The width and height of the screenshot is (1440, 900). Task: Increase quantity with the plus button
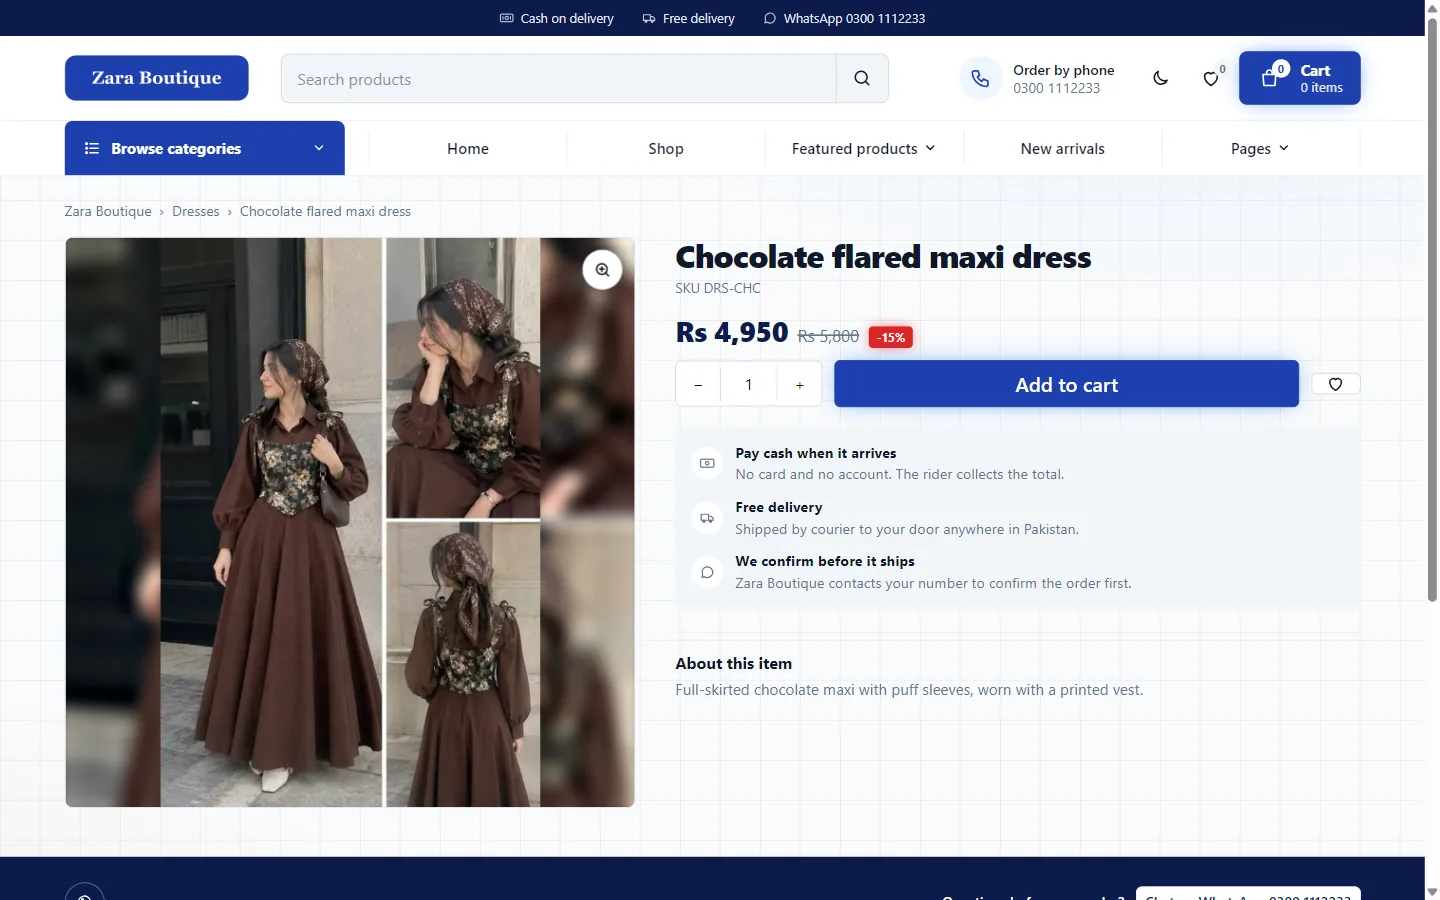(x=799, y=385)
